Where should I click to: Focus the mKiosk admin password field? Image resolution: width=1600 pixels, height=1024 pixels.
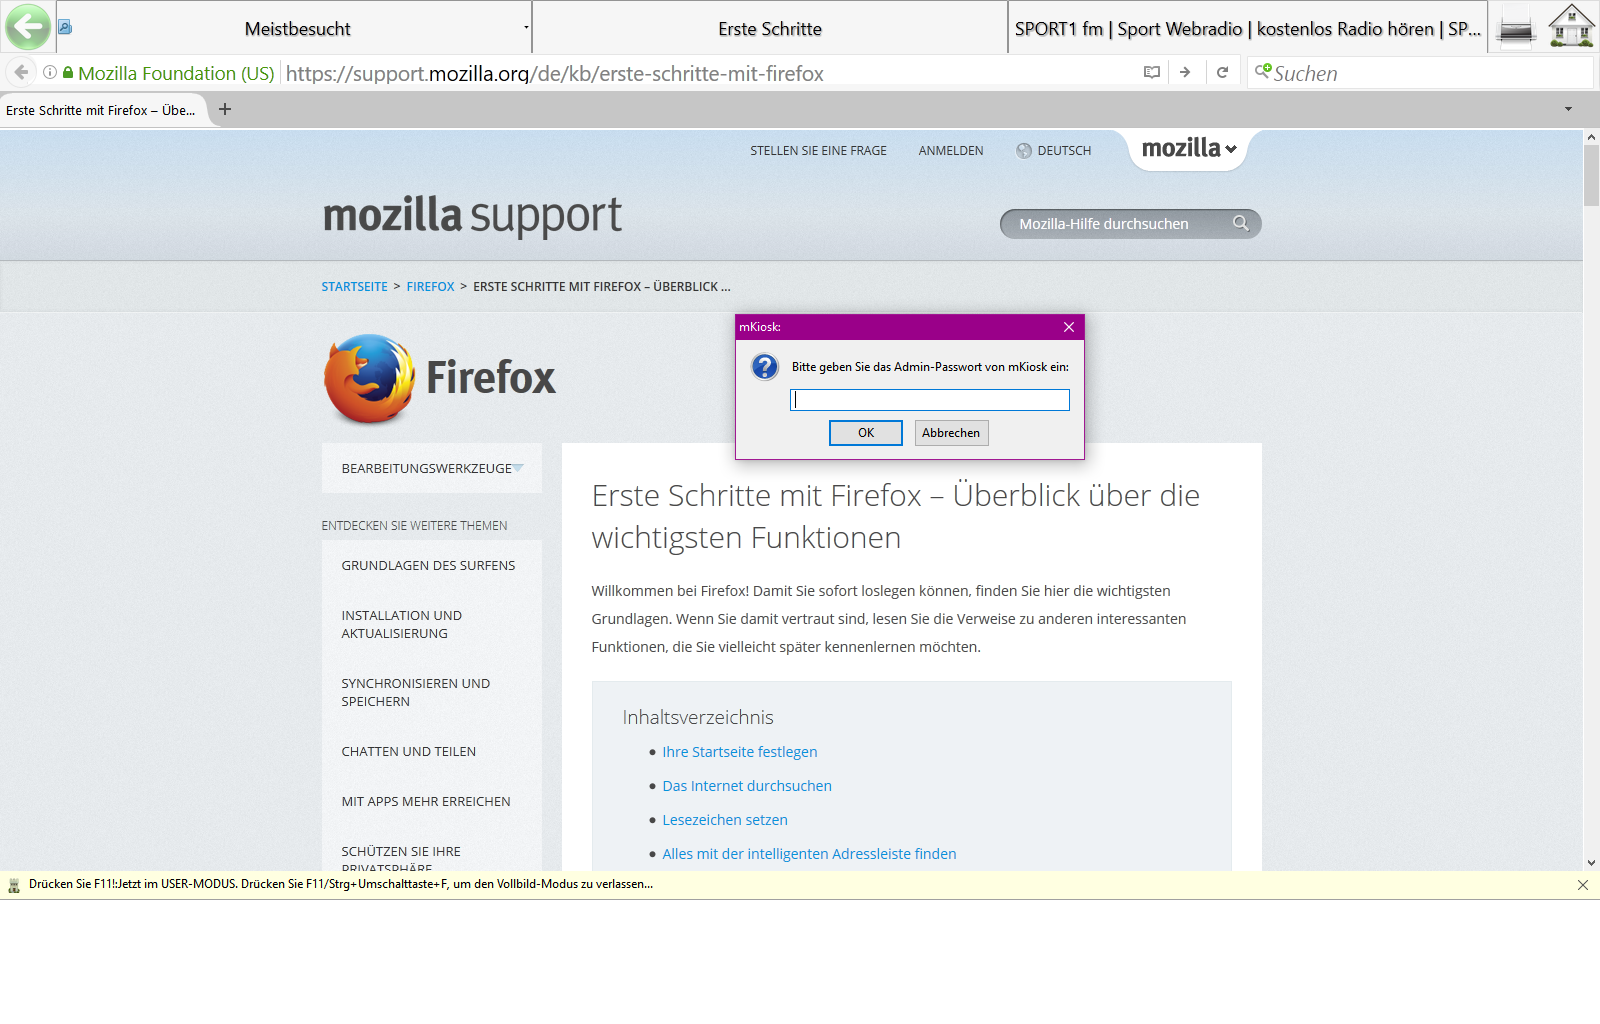click(x=930, y=400)
